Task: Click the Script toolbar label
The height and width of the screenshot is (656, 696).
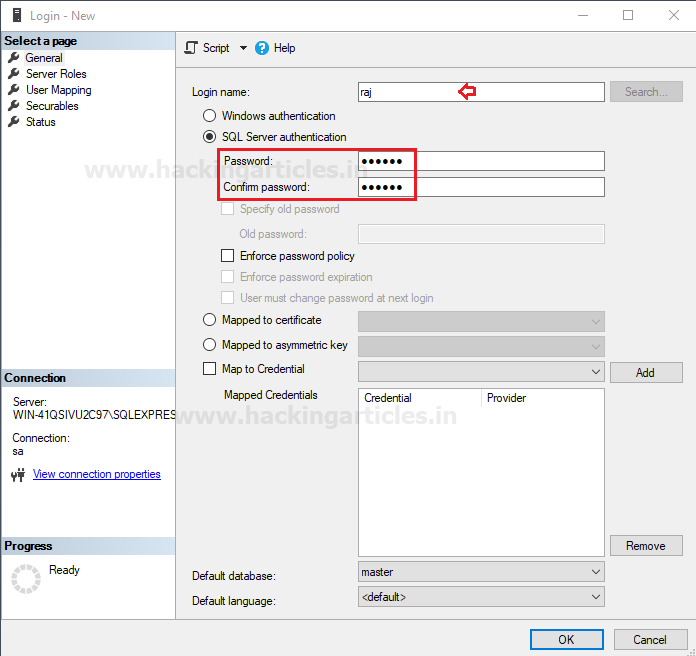Action: pyautogui.click(x=216, y=48)
